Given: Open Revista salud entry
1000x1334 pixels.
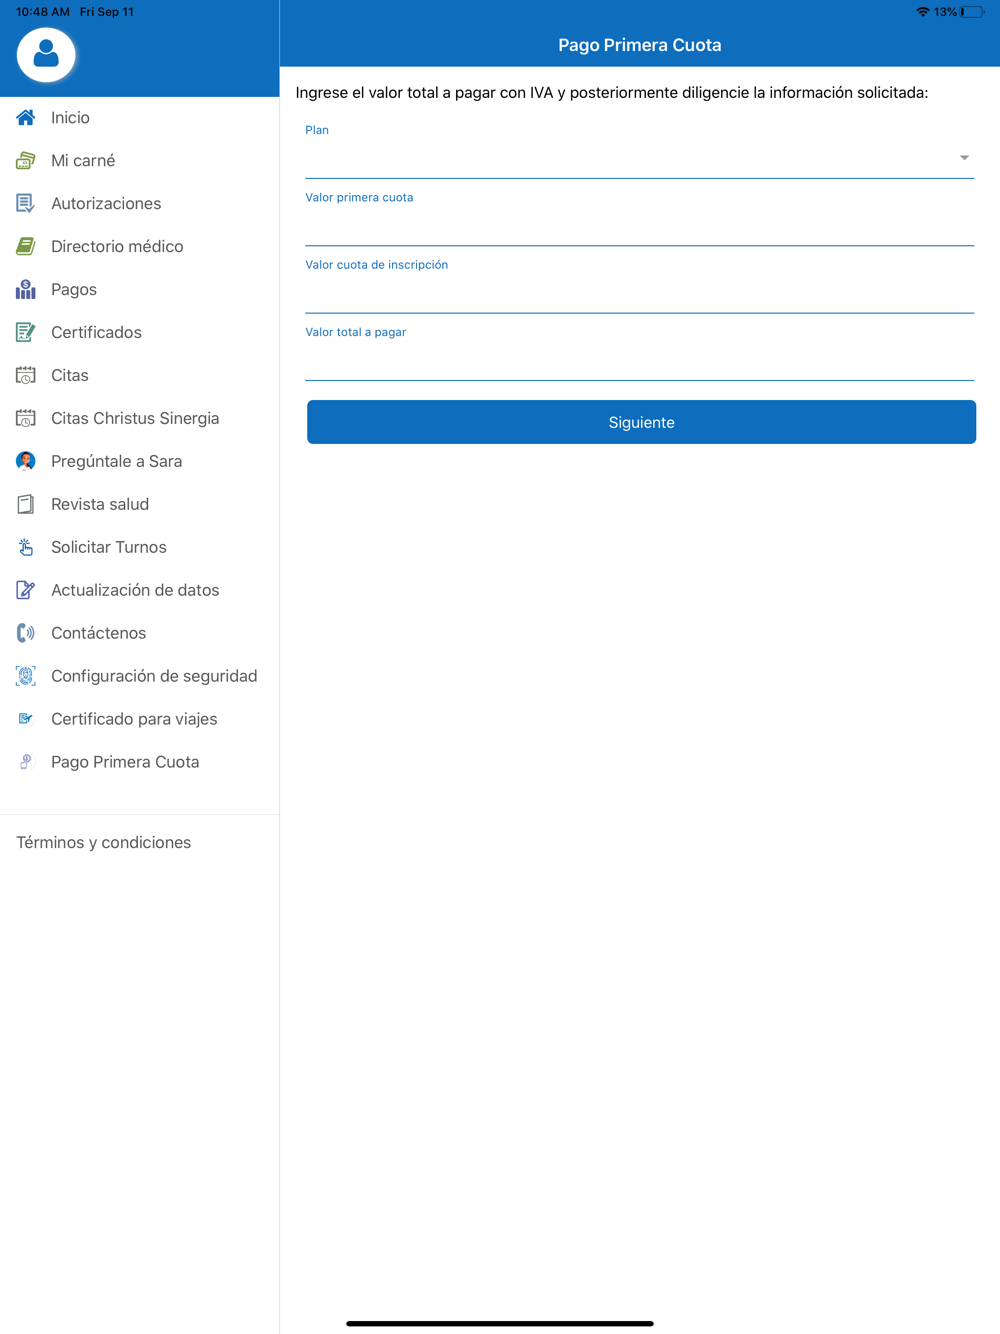Looking at the screenshot, I should click(x=139, y=504).
